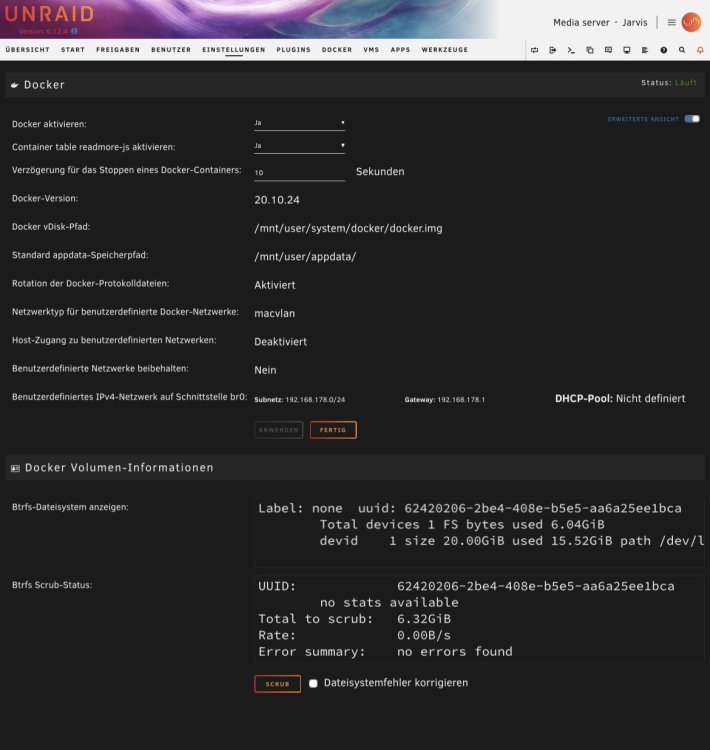This screenshot has width=710, height=750.
Task: Open the Werkzeuge tab
Action: [x=444, y=50]
